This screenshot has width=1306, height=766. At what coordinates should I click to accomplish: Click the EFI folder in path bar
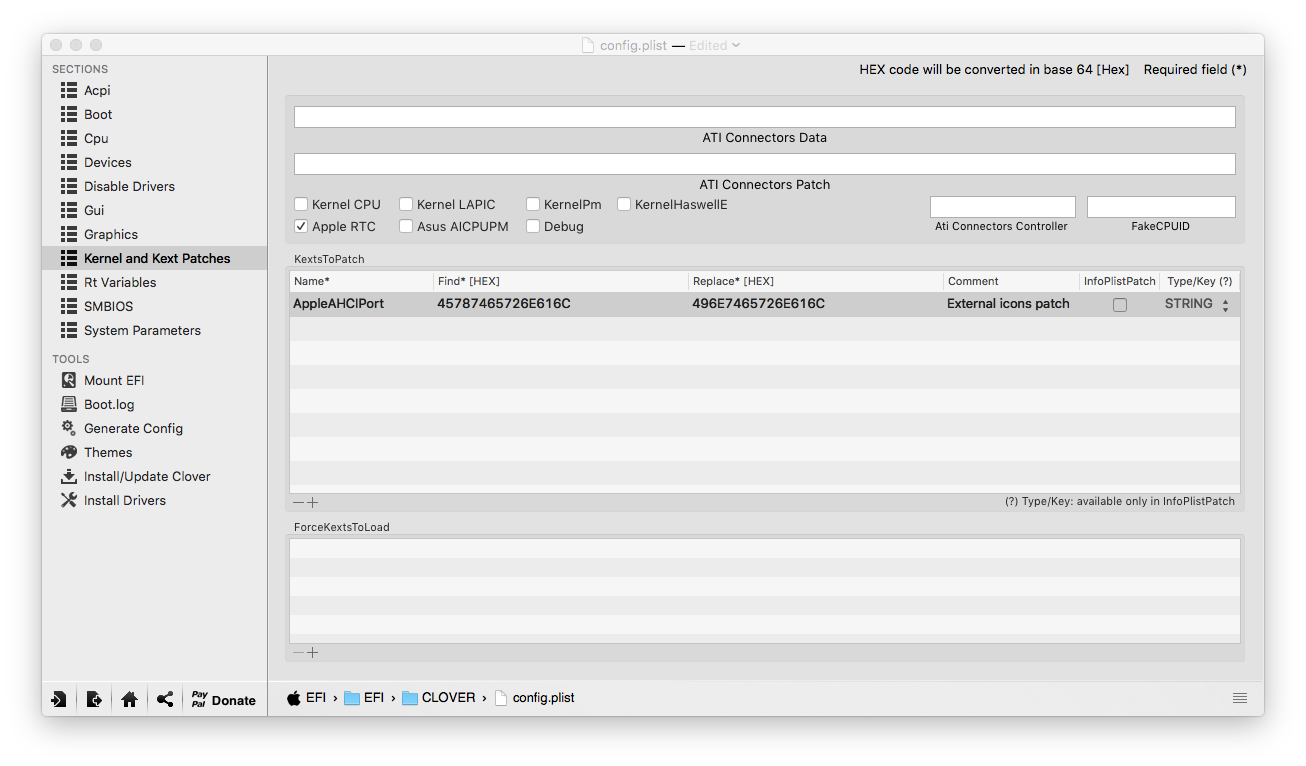[364, 698]
